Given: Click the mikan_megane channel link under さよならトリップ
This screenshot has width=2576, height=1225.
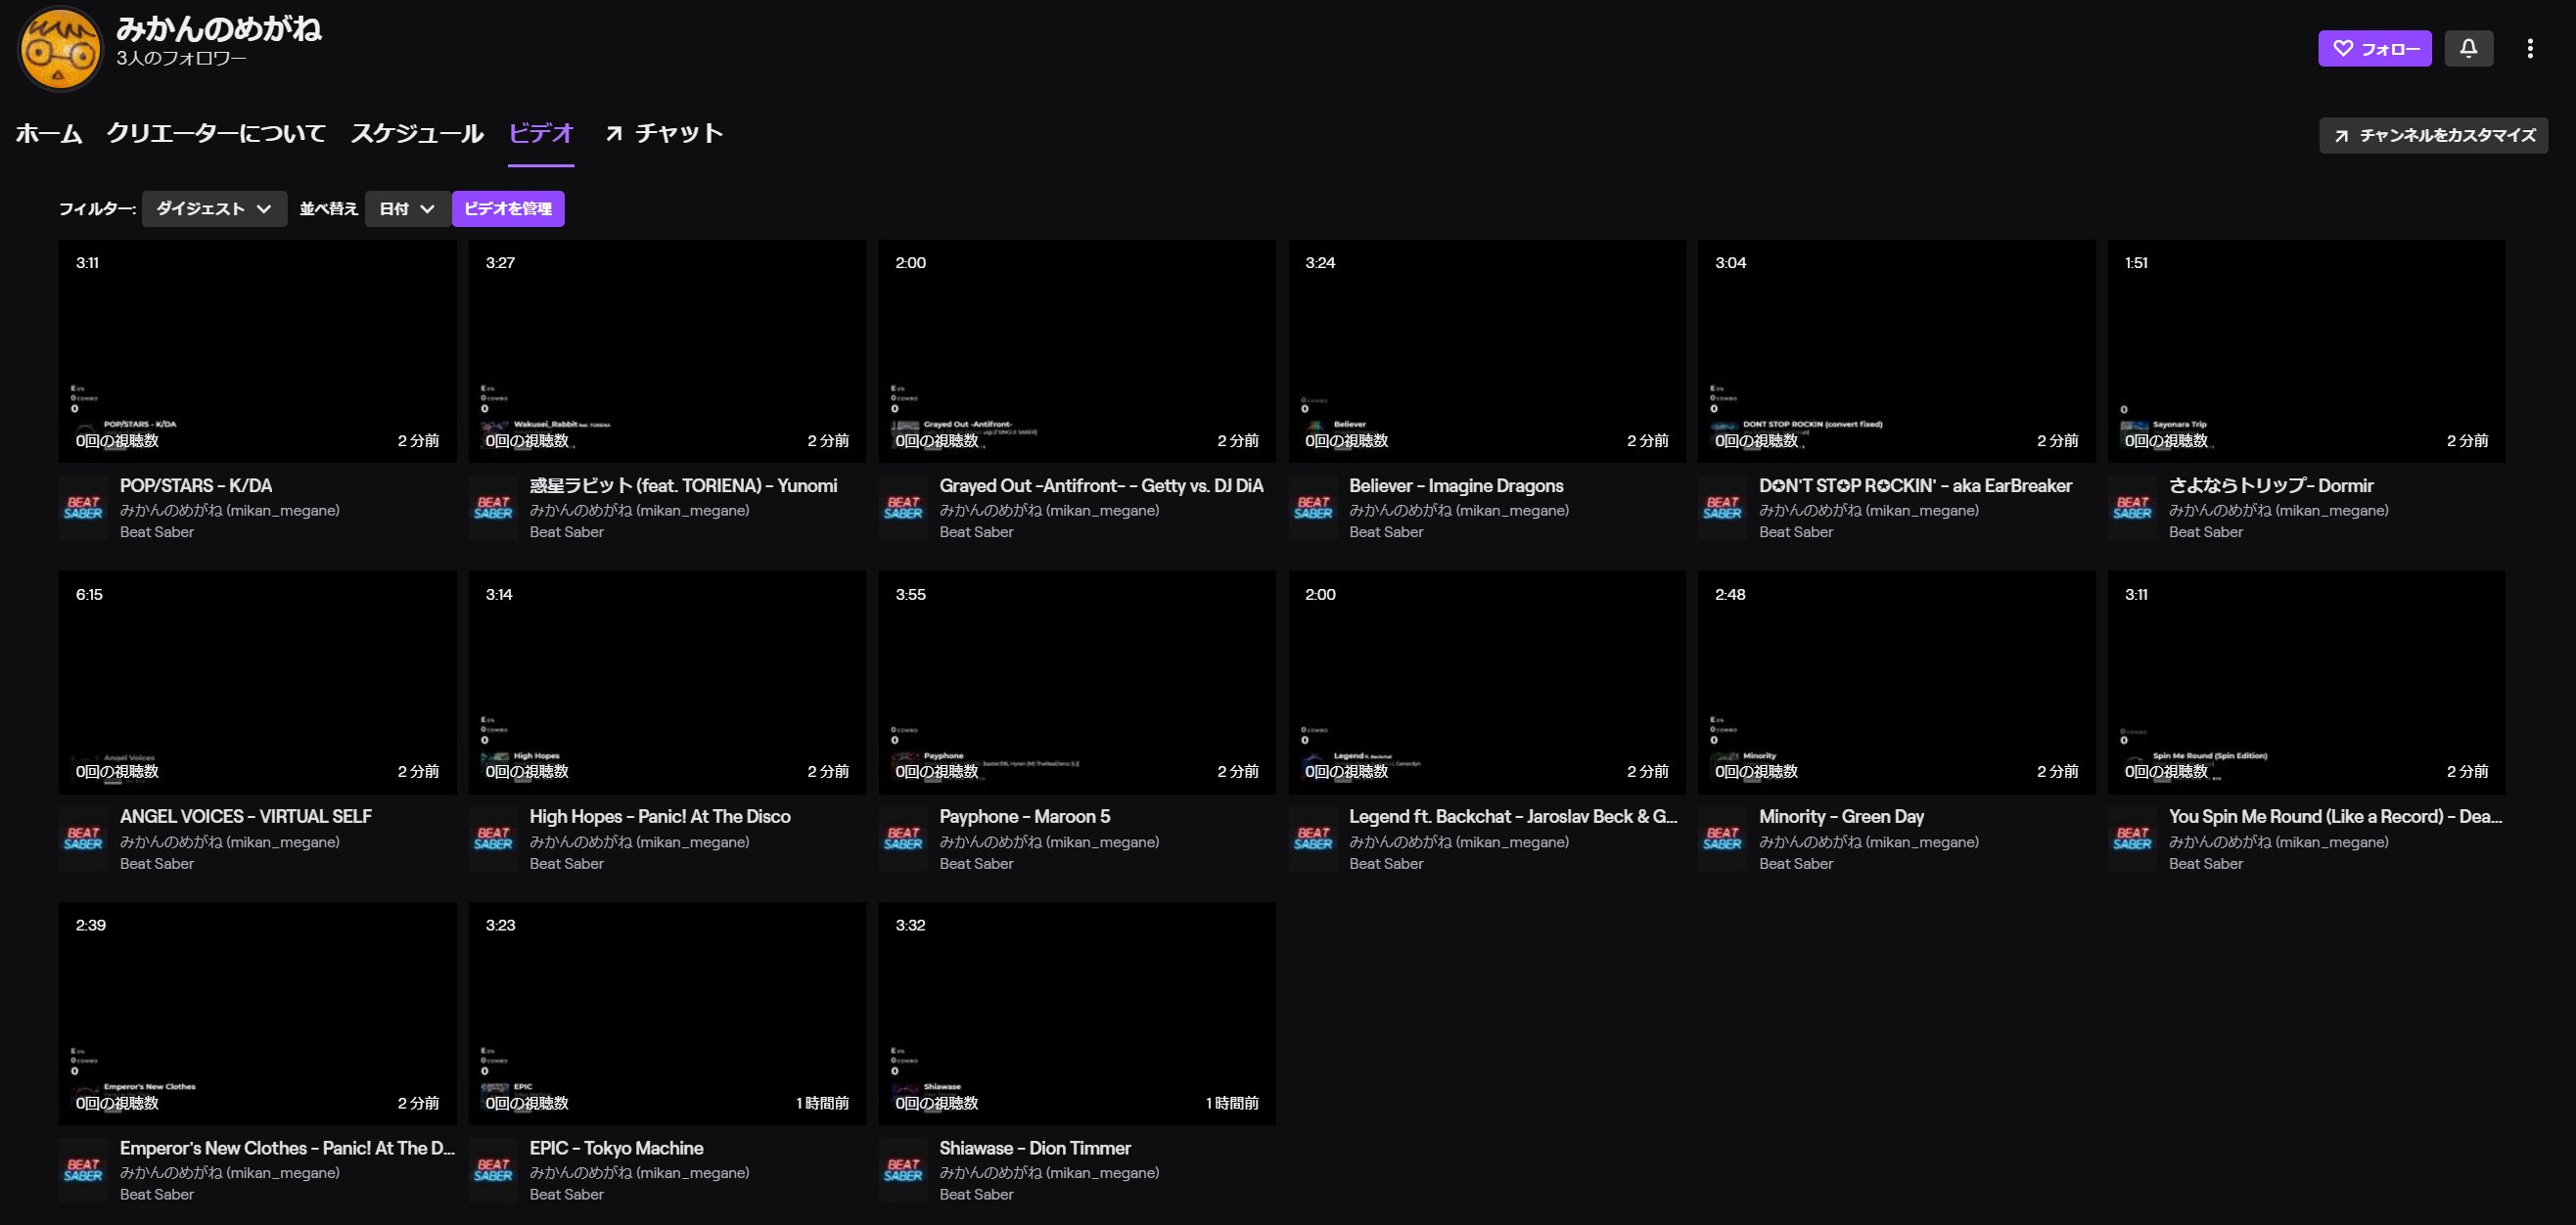Looking at the screenshot, I should (x=2279, y=511).
